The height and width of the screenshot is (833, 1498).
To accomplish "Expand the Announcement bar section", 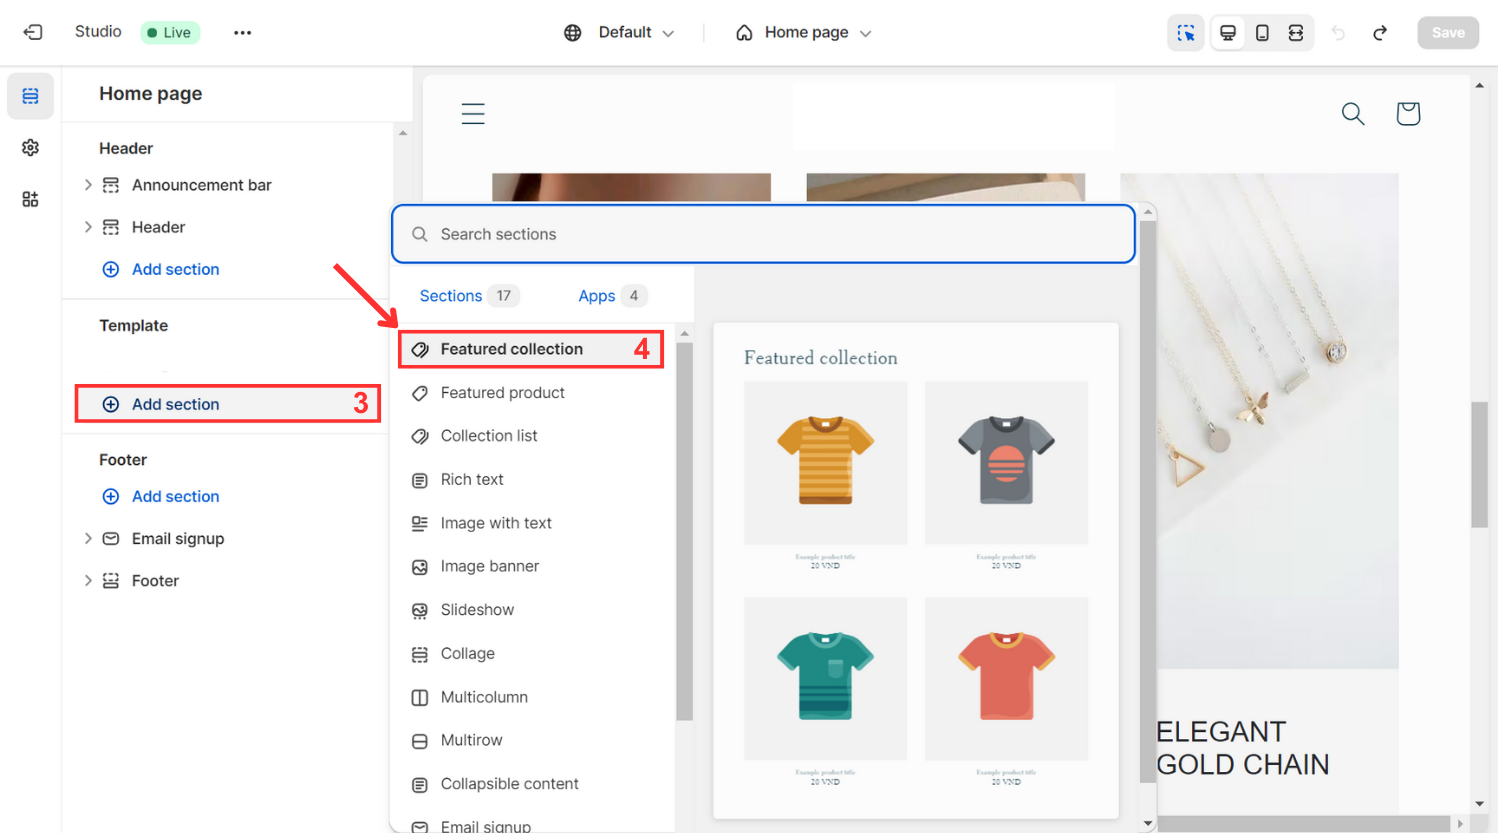I will coord(88,185).
